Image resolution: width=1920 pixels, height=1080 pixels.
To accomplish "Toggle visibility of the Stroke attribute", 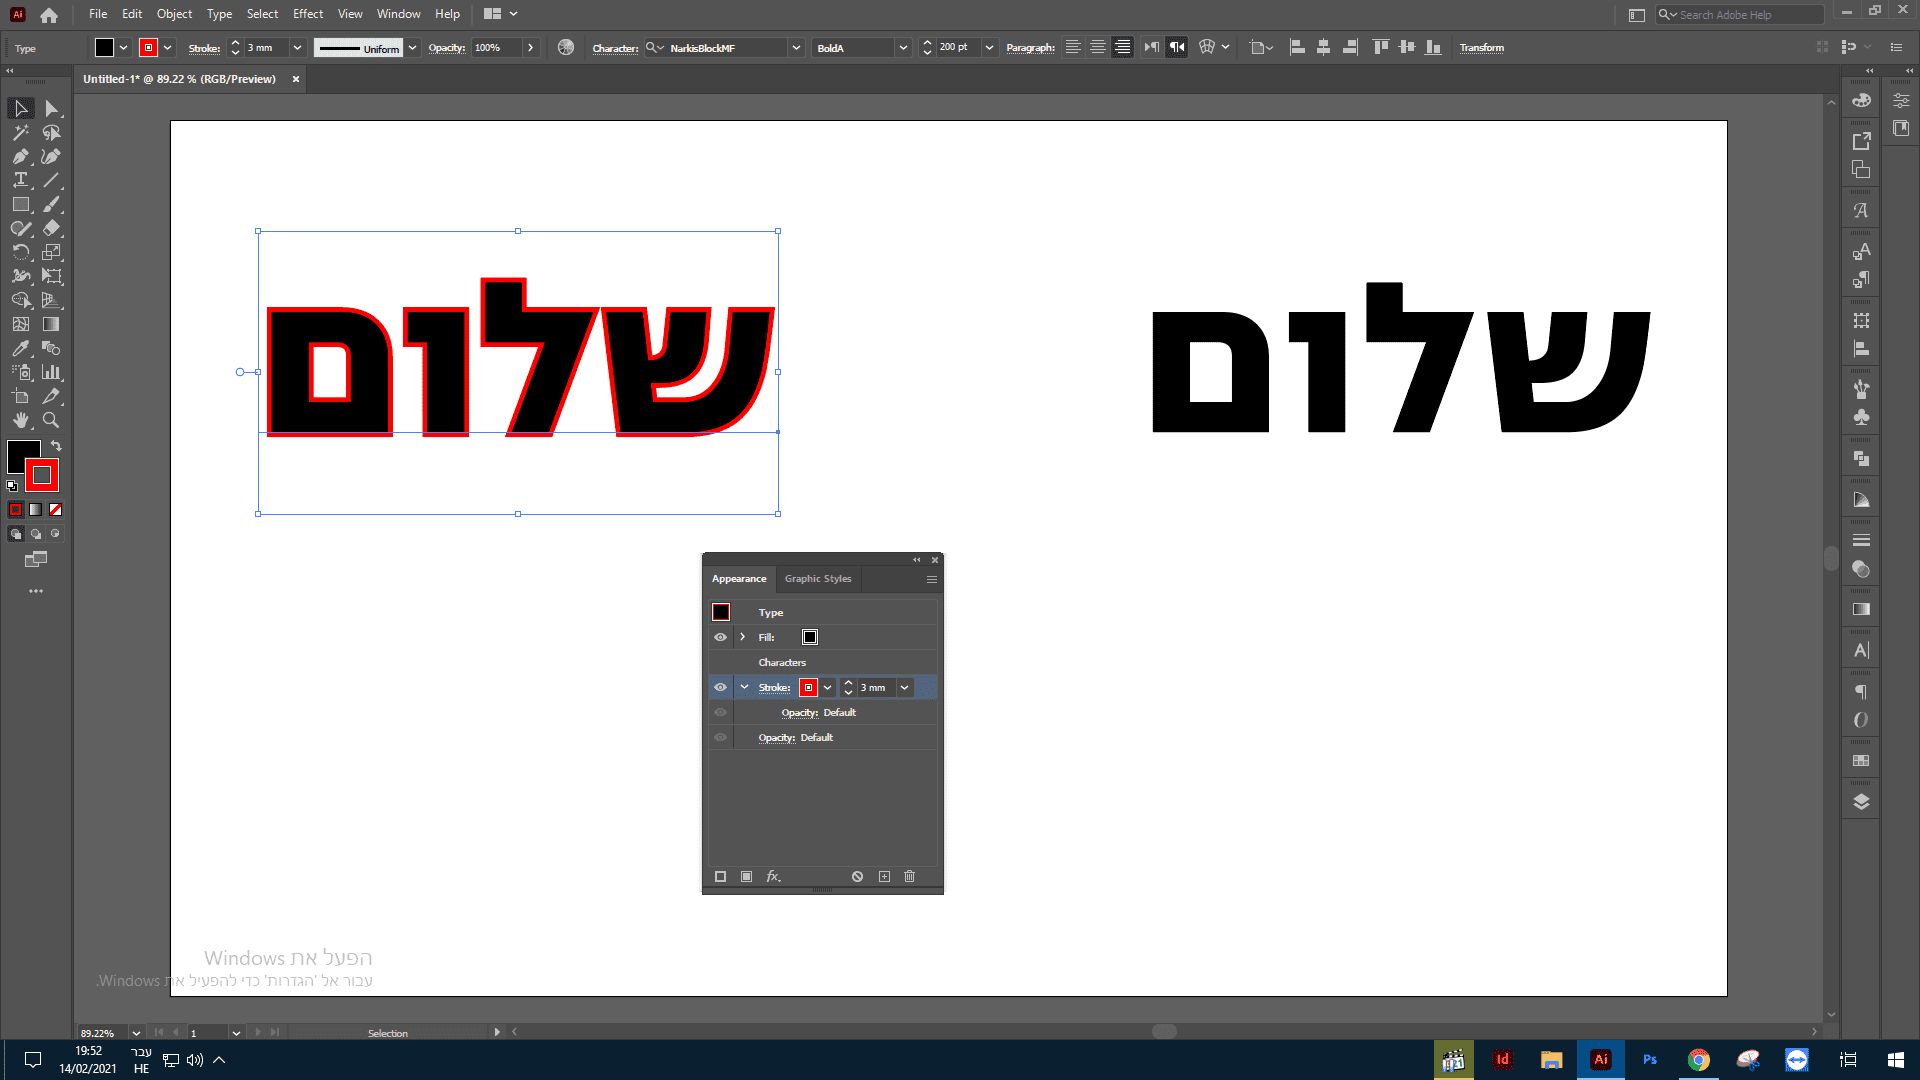I will tap(720, 688).
